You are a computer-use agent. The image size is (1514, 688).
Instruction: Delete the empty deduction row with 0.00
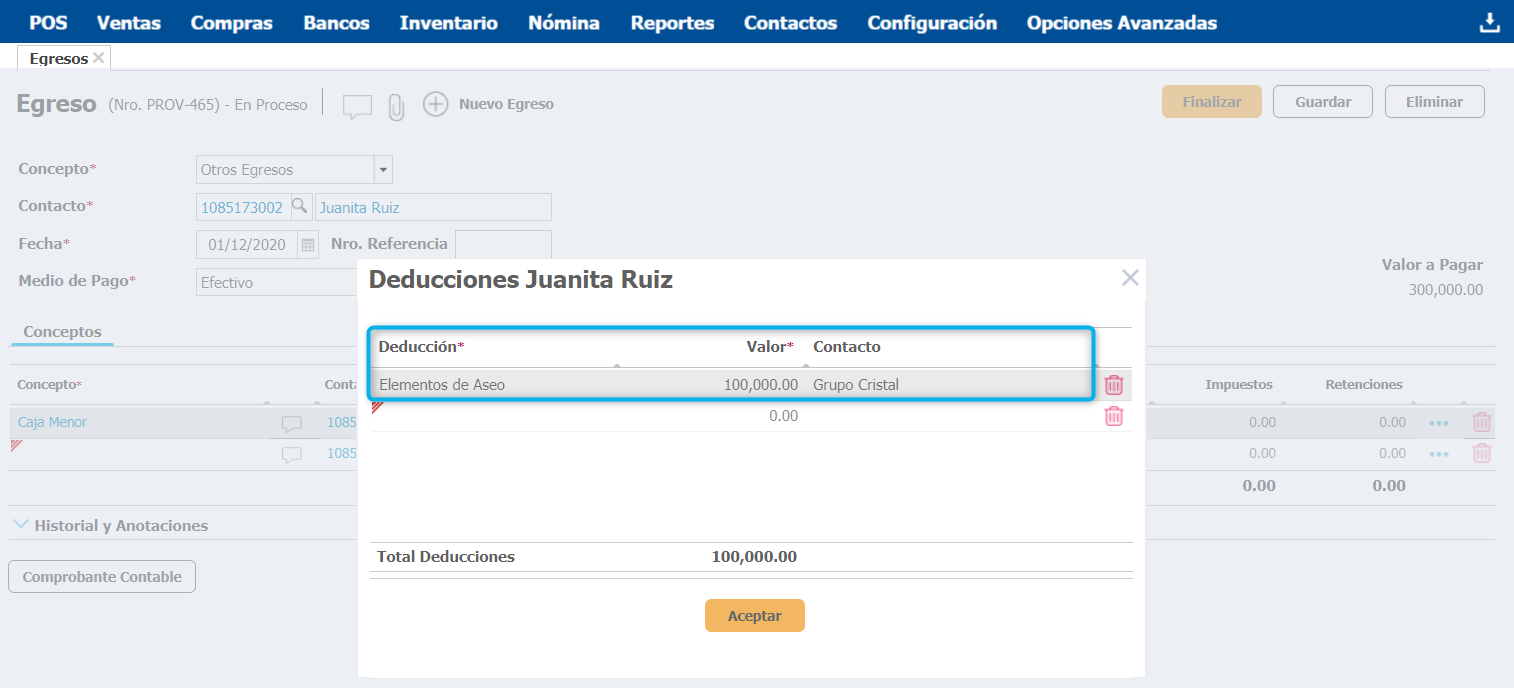1113,416
